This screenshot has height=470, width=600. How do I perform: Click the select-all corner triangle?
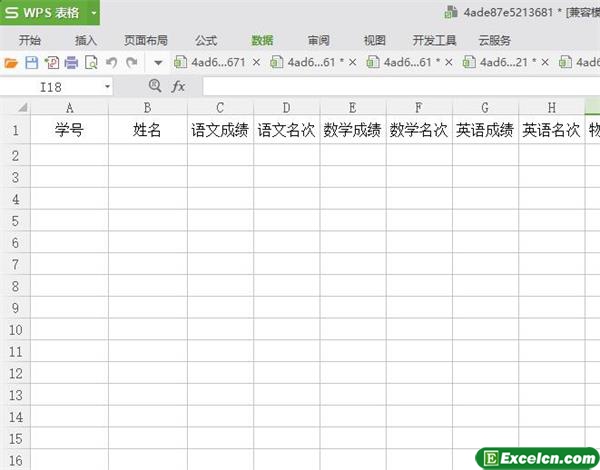click(22, 108)
